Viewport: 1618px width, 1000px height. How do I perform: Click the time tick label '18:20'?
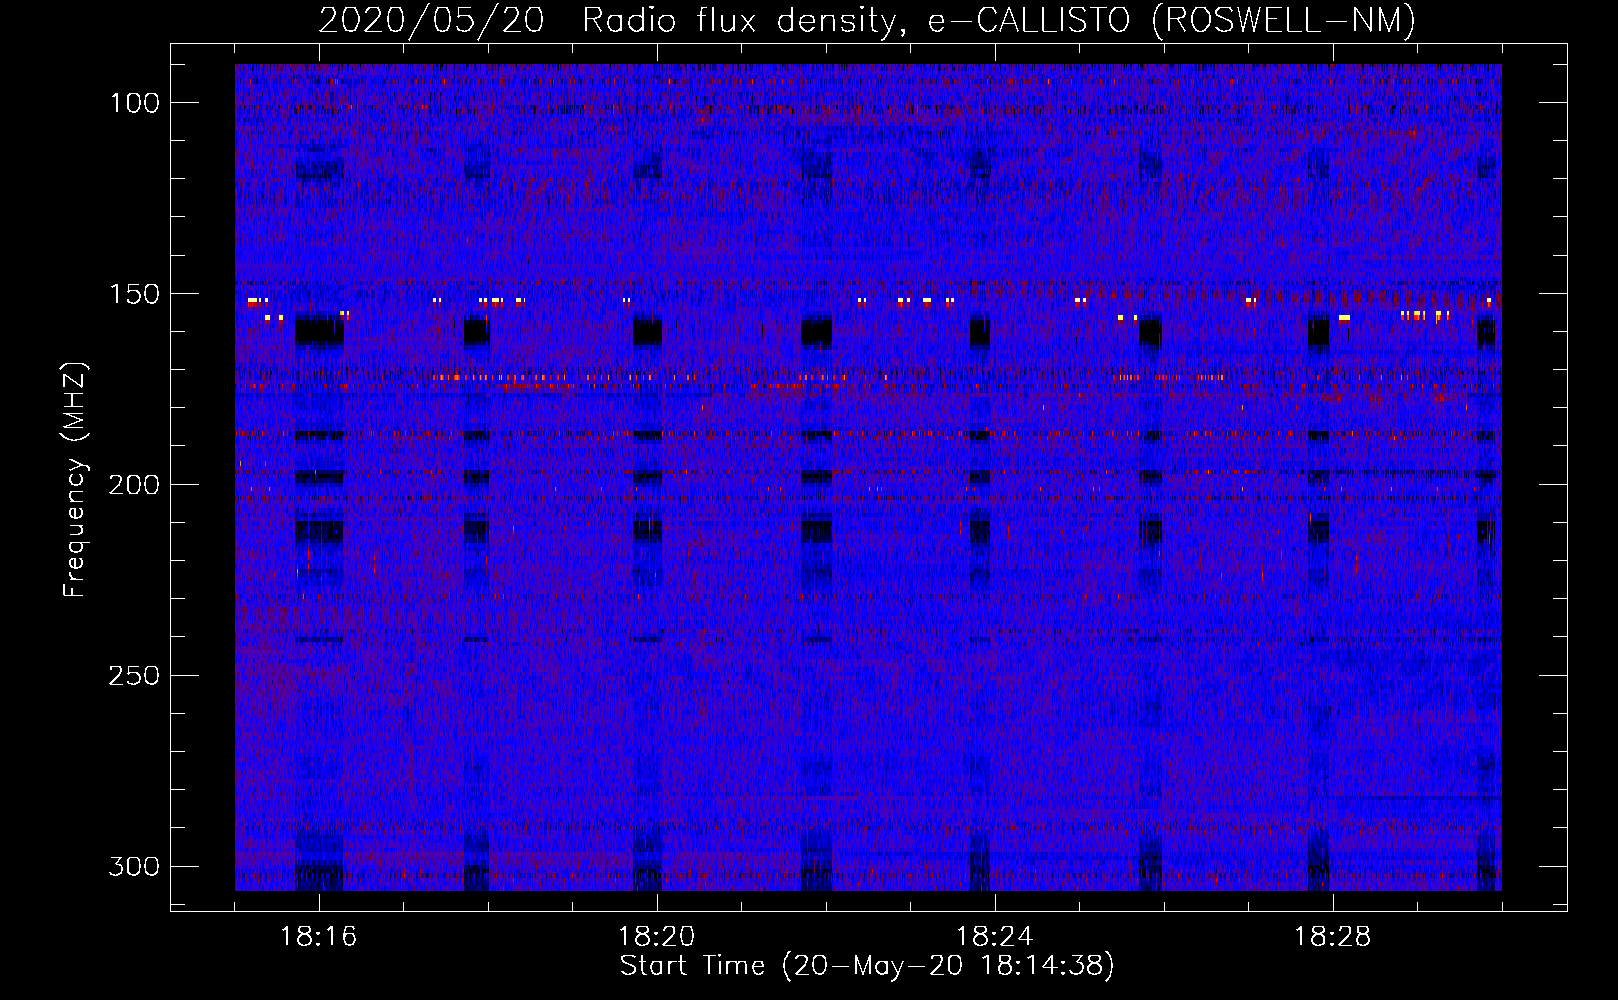656,937
